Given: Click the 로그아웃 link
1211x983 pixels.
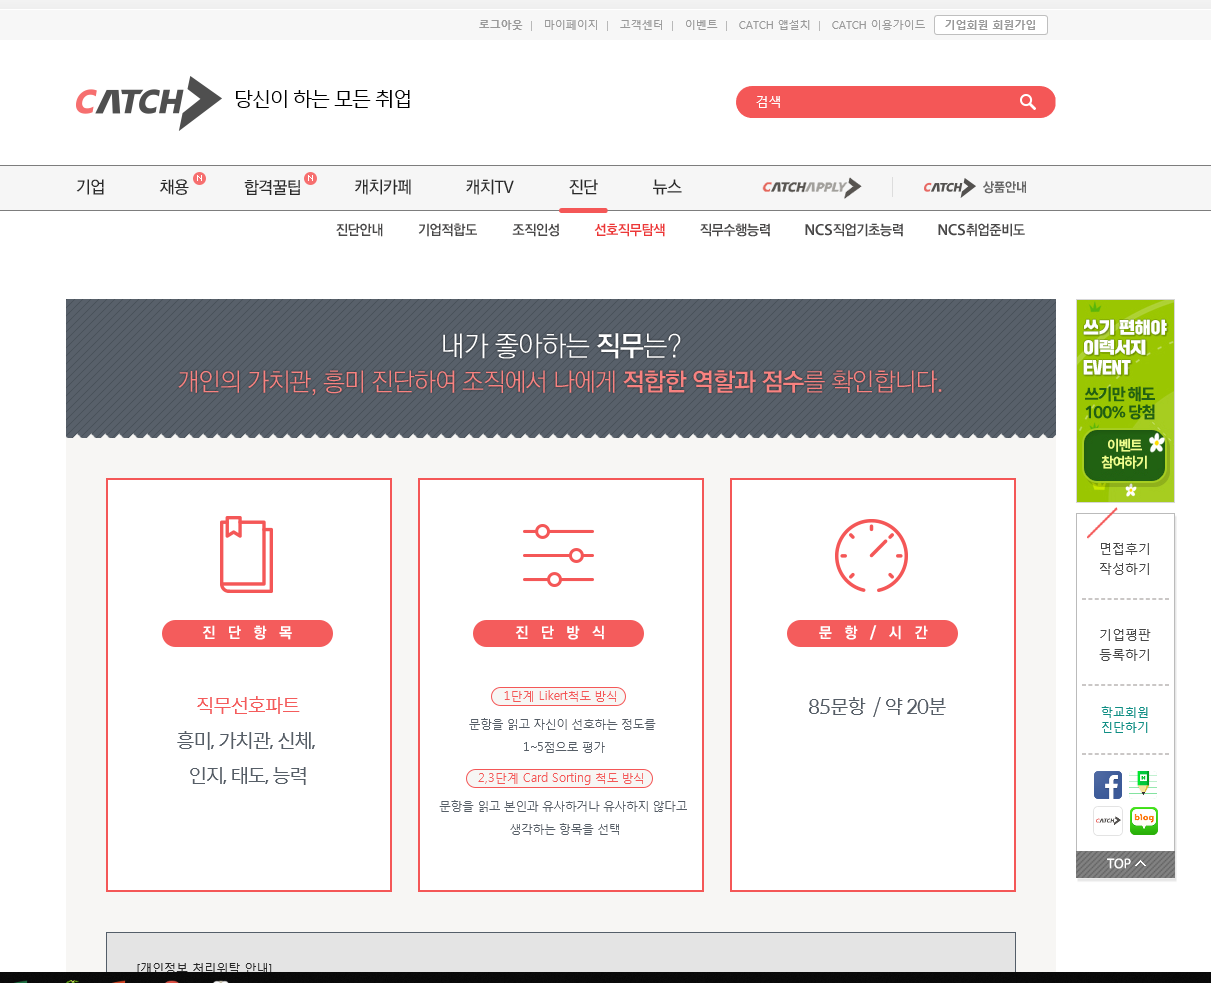Looking at the screenshot, I should (x=500, y=25).
